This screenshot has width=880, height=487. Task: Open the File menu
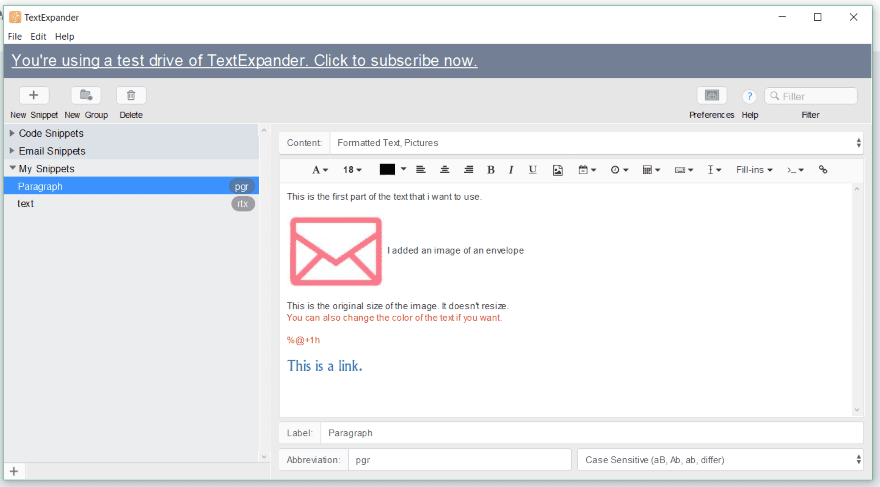15,36
